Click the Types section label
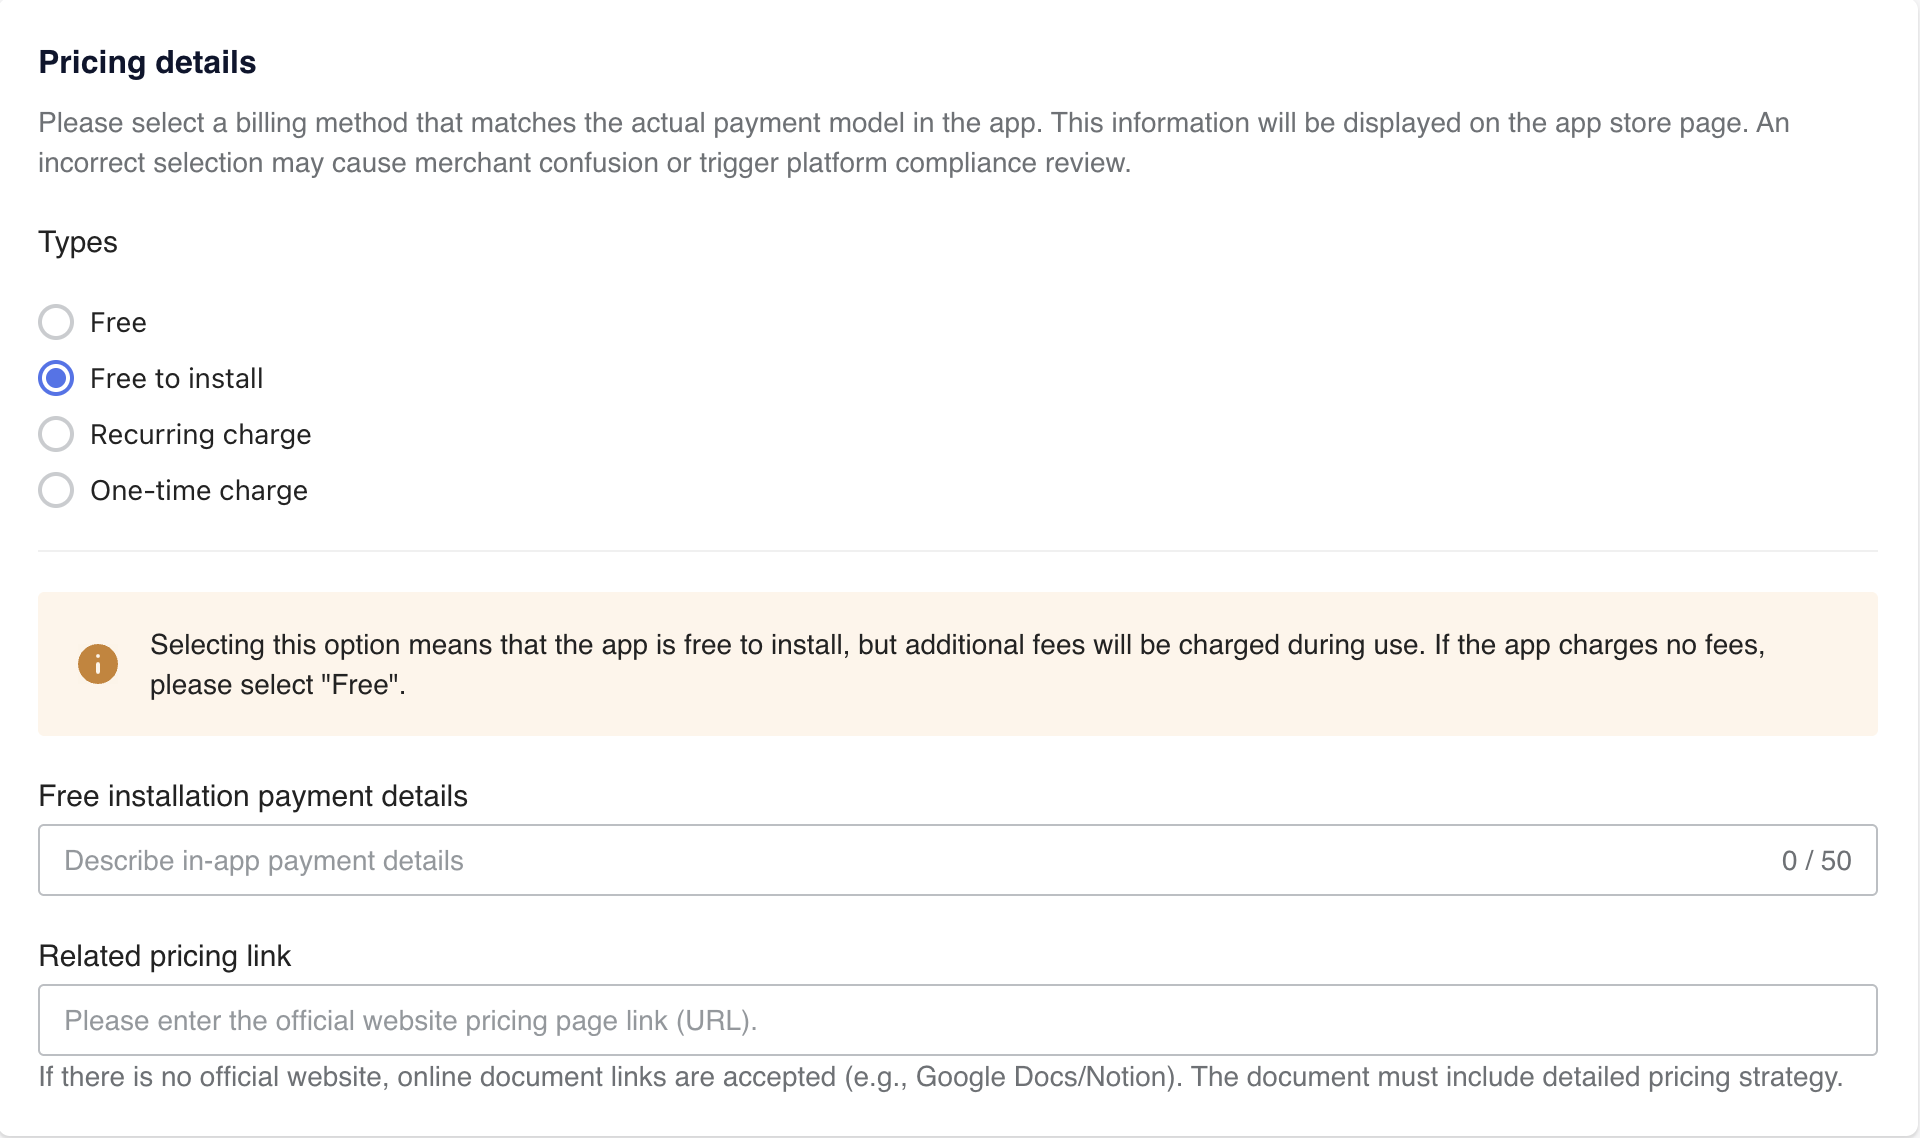 (78, 242)
